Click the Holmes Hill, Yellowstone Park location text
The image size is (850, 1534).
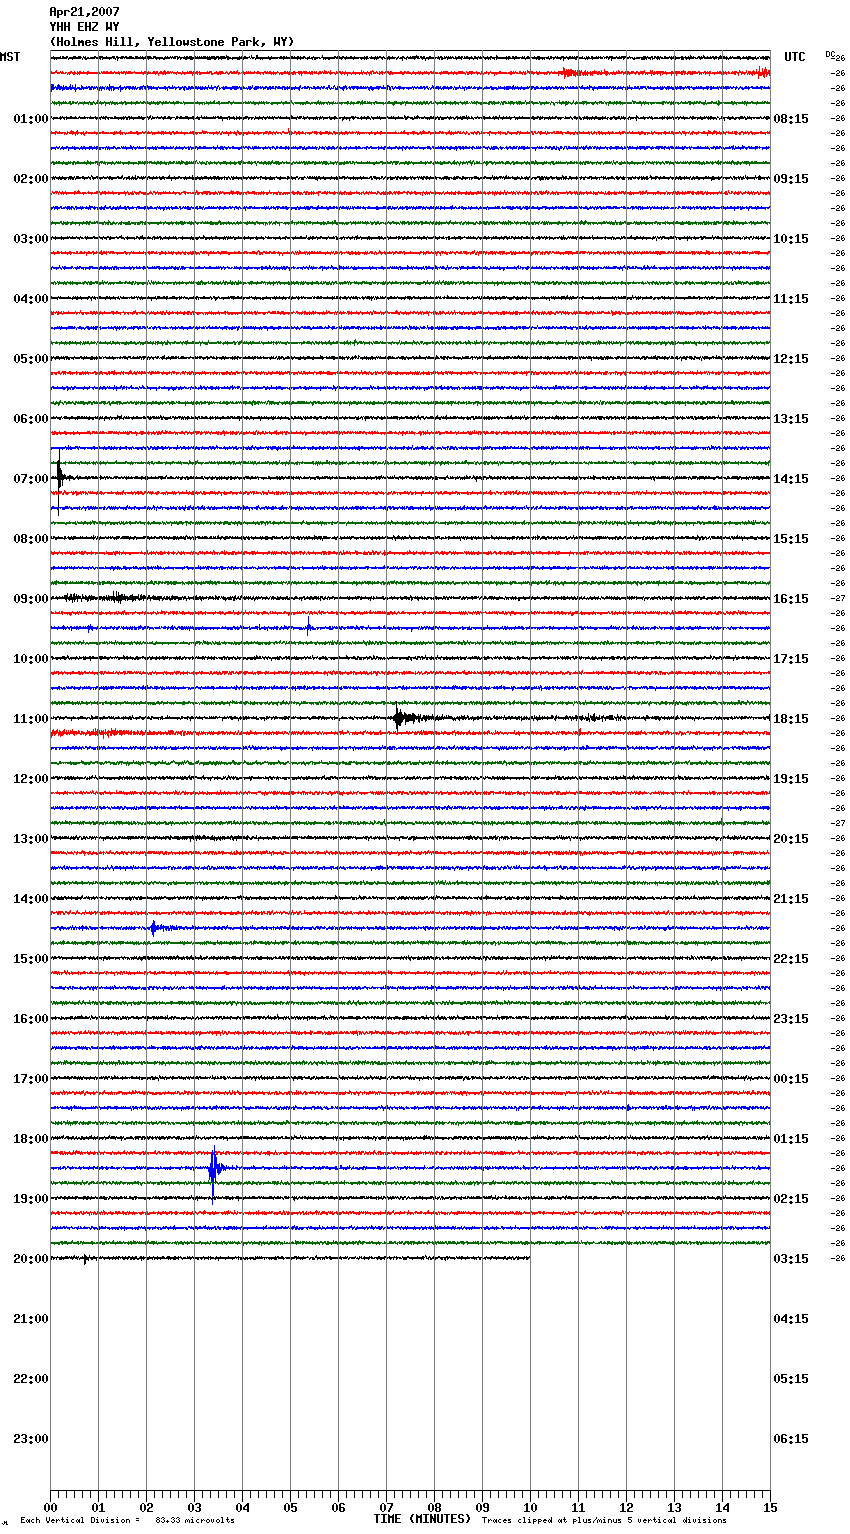click(172, 42)
